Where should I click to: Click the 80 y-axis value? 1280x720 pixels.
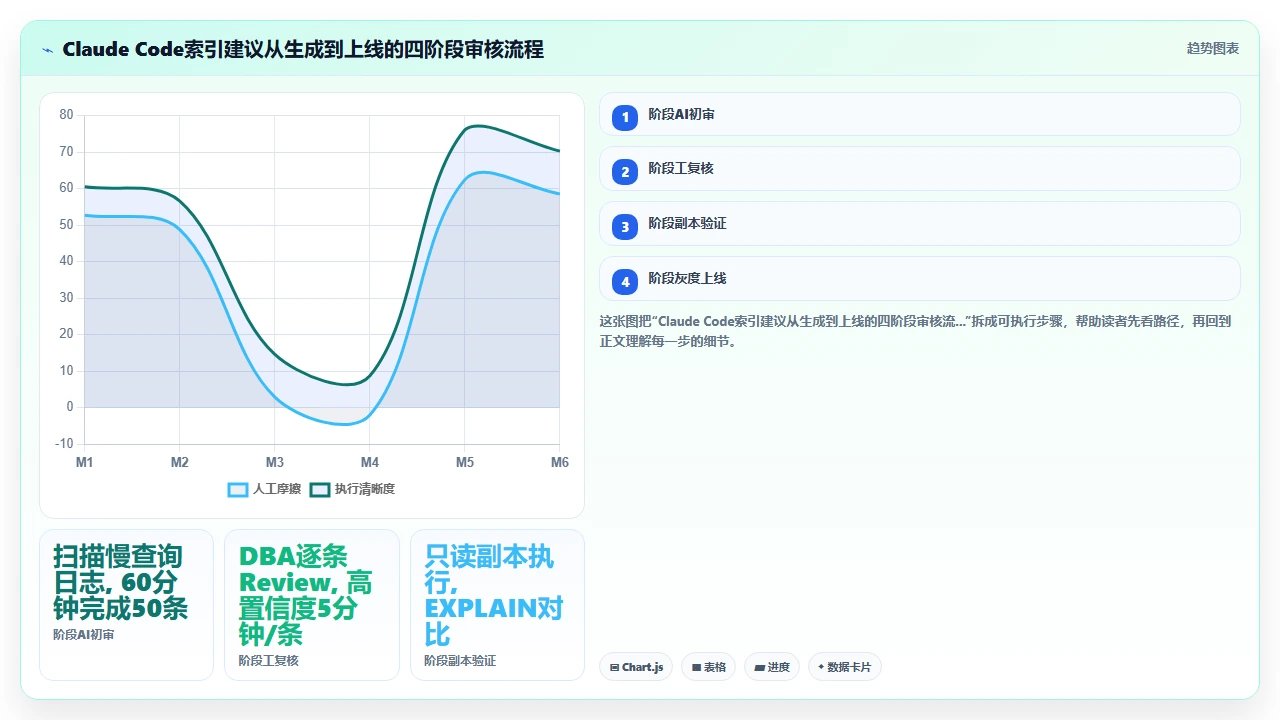(x=66, y=115)
